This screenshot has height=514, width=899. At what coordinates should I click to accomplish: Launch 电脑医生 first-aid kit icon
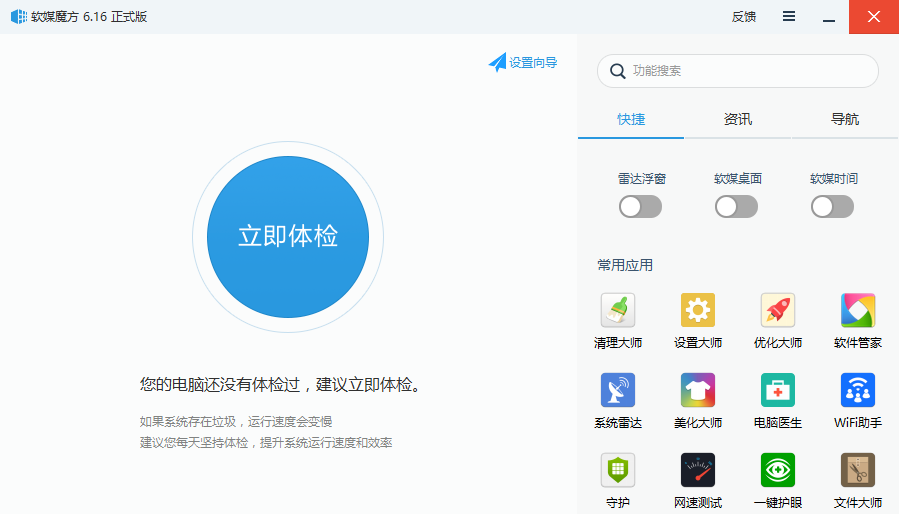coord(777,390)
